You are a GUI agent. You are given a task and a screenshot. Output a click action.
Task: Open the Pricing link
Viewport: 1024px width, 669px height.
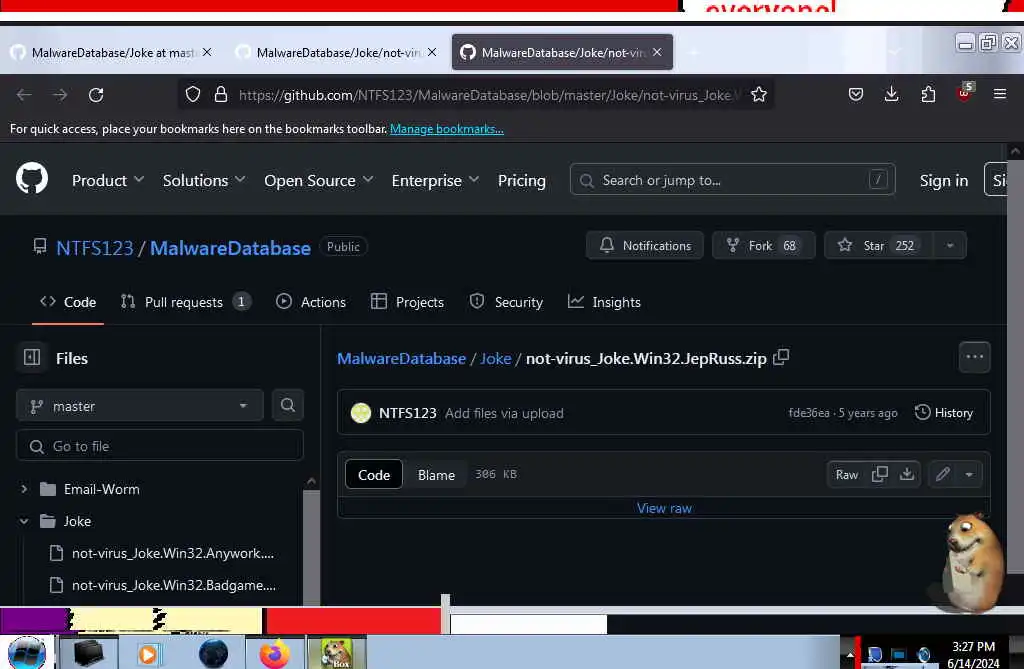(521, 180)
